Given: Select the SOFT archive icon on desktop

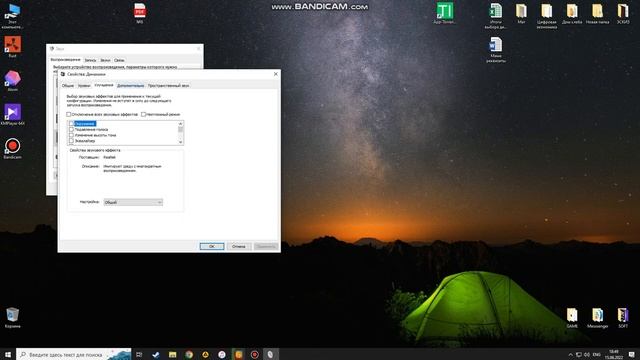Looking at the screenshot, I should click(x=623, y=318).
